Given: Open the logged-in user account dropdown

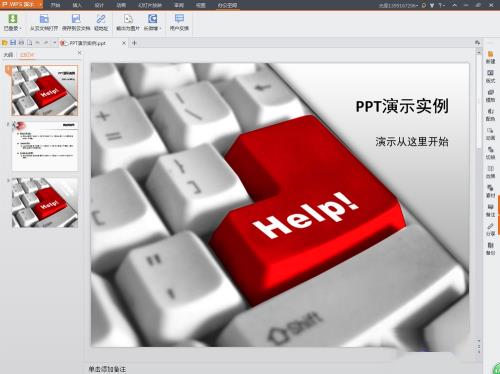Looking at the screenshot, I should pyautogui.click(x=398, y=5).
